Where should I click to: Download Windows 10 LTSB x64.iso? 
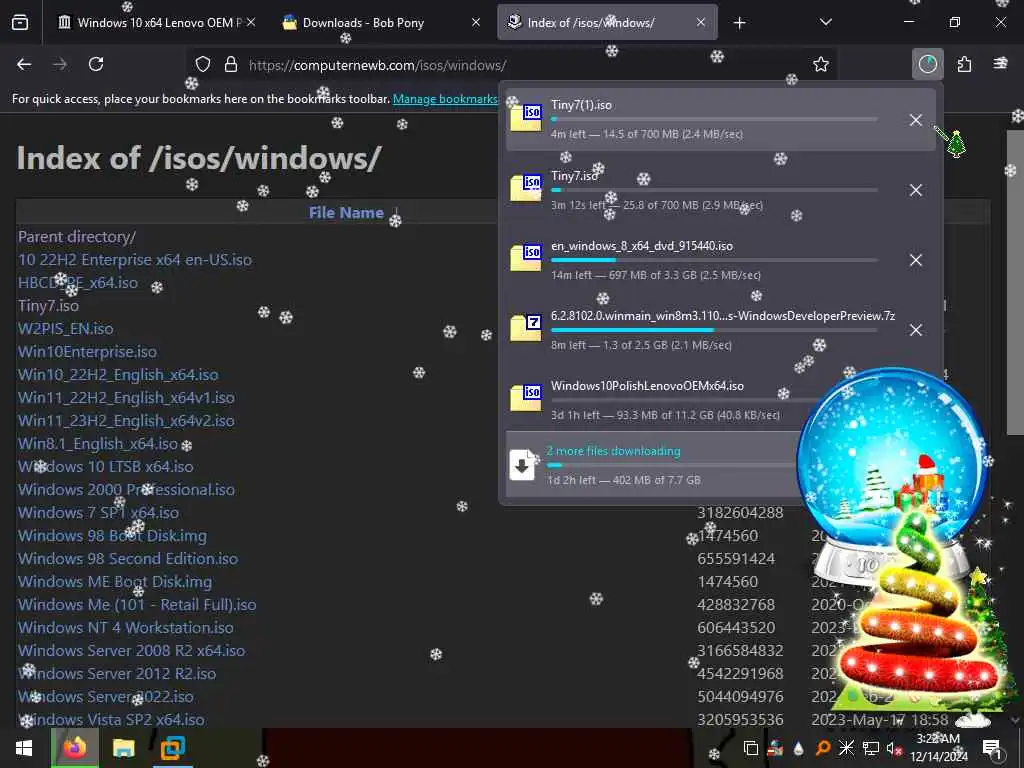106,466
